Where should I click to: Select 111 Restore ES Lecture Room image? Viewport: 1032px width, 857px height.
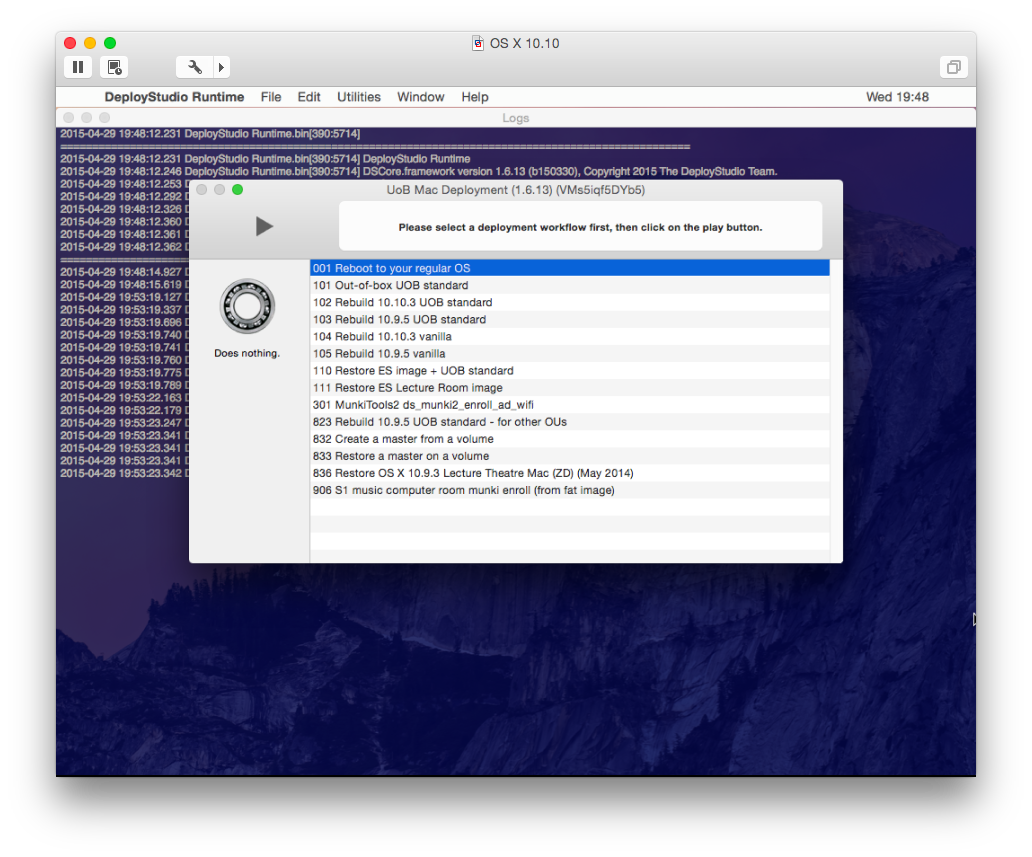pos(570,388)
